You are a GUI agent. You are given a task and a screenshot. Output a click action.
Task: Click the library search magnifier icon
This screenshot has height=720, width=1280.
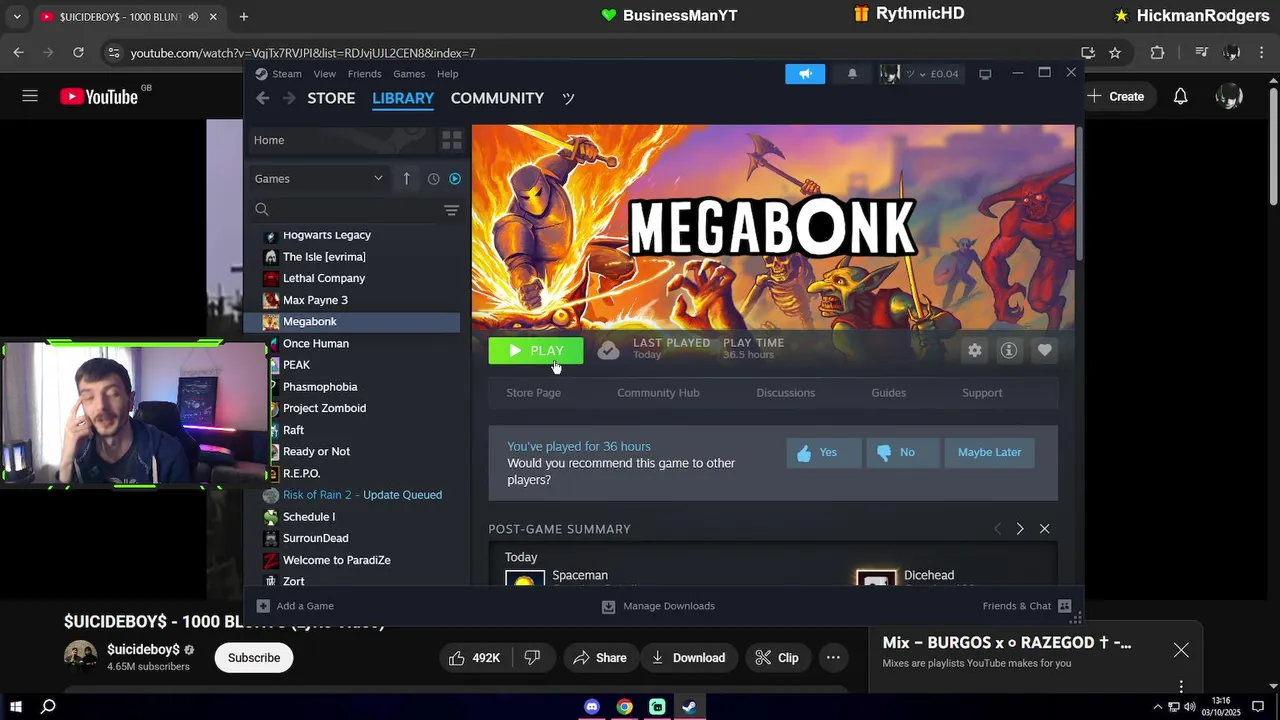pyautogui.click(x=262, y=210)
